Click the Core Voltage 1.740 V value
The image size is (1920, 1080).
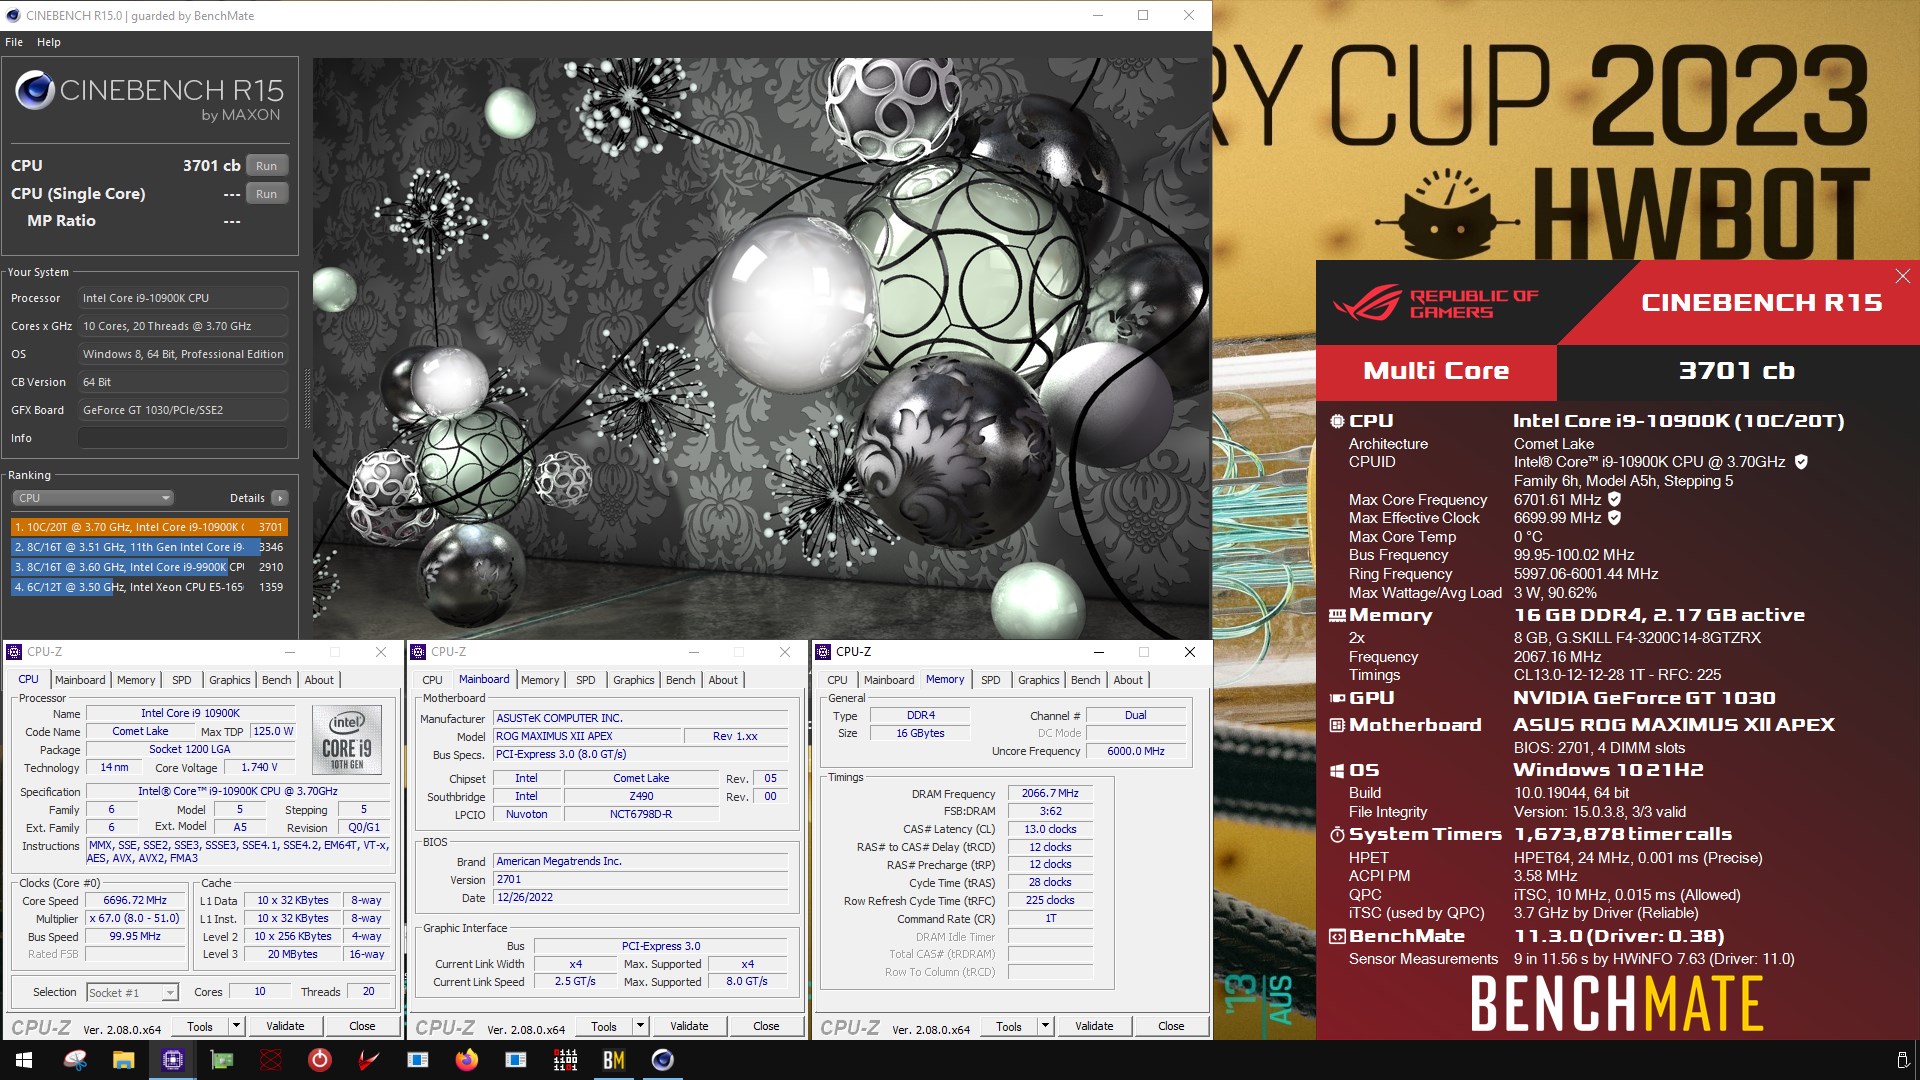pyautogui.click(x=260, y=767)
